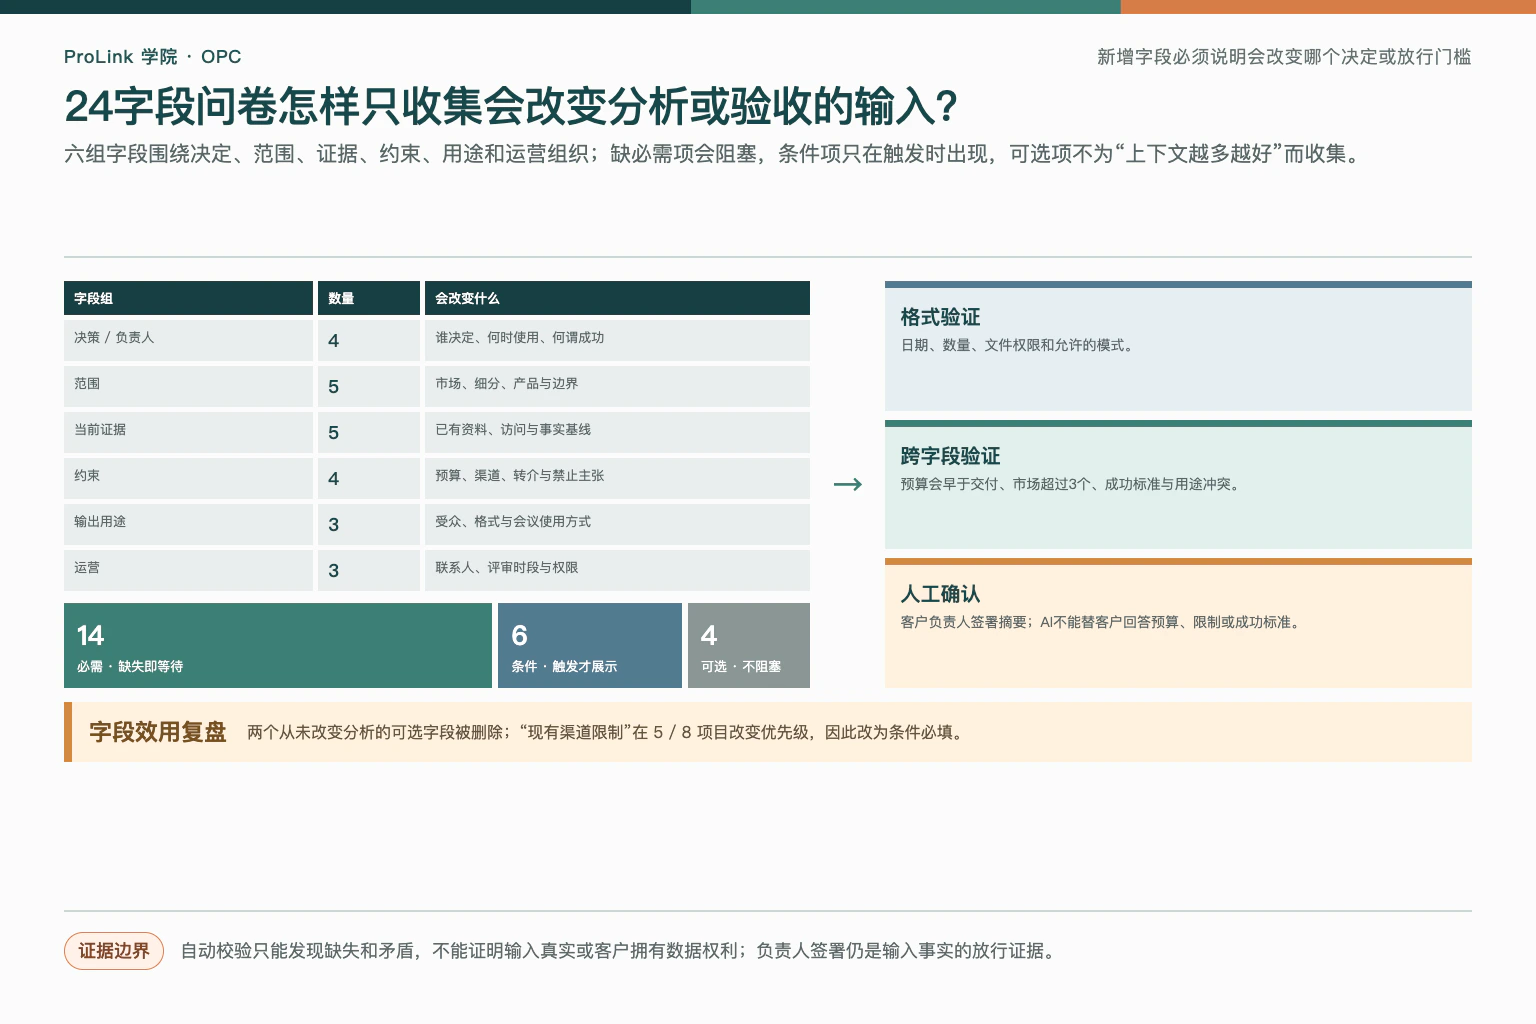Screen dimensions: 1536x1024
Task: Click the top-right note 新增字段必须说明会改变哪个决定或放行门槛
Action: pos(1284,57)
